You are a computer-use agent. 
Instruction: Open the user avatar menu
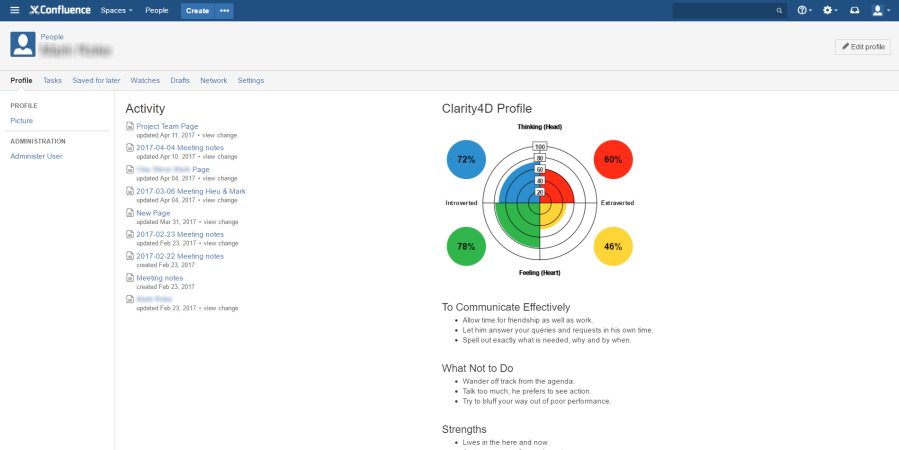click(x=880, y=10)
